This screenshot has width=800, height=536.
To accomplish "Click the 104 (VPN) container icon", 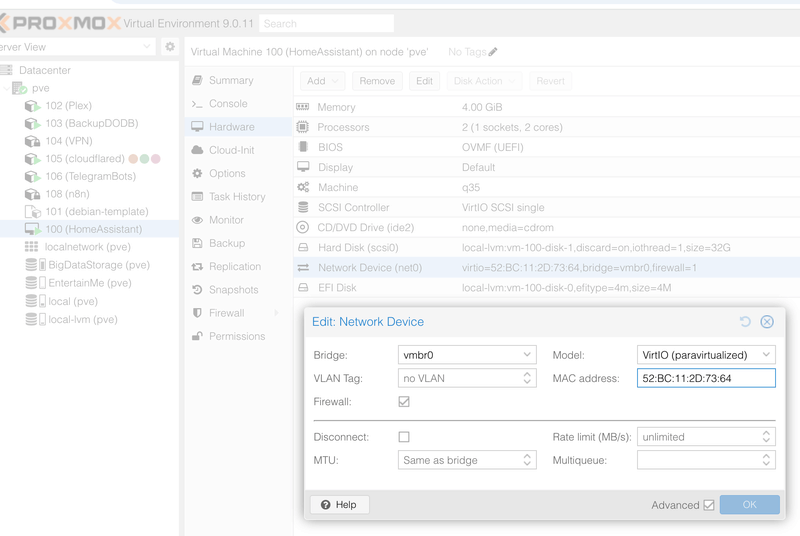I will (33, 141).
